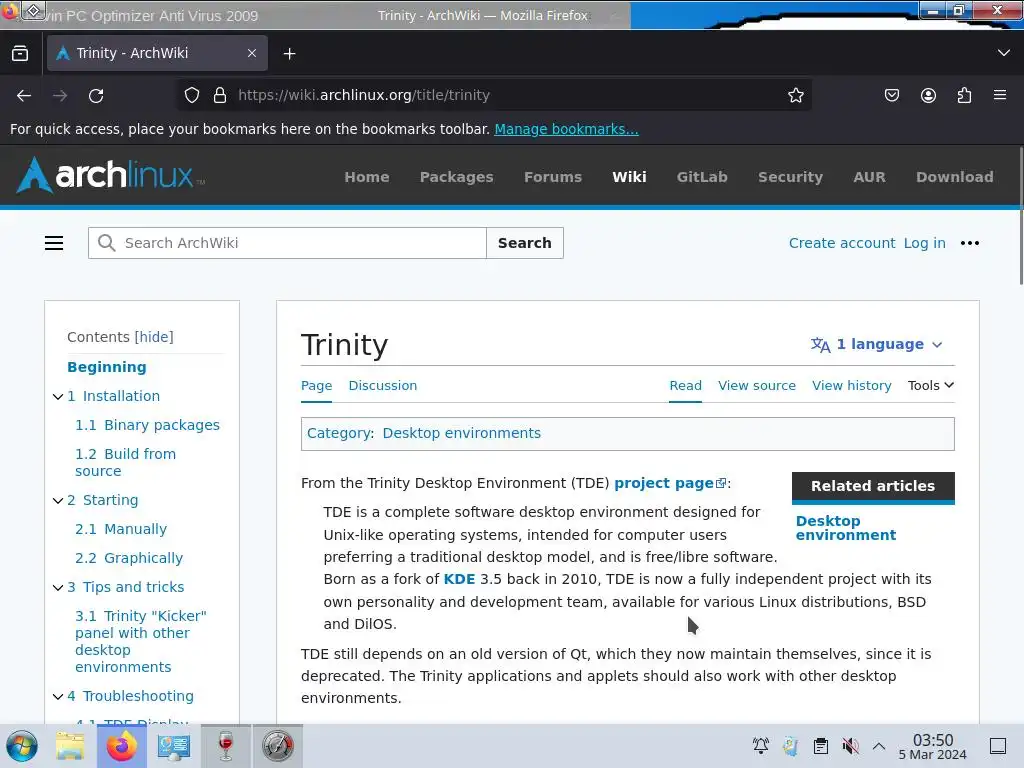Open the clipboard tray icon

click(821, 745)
